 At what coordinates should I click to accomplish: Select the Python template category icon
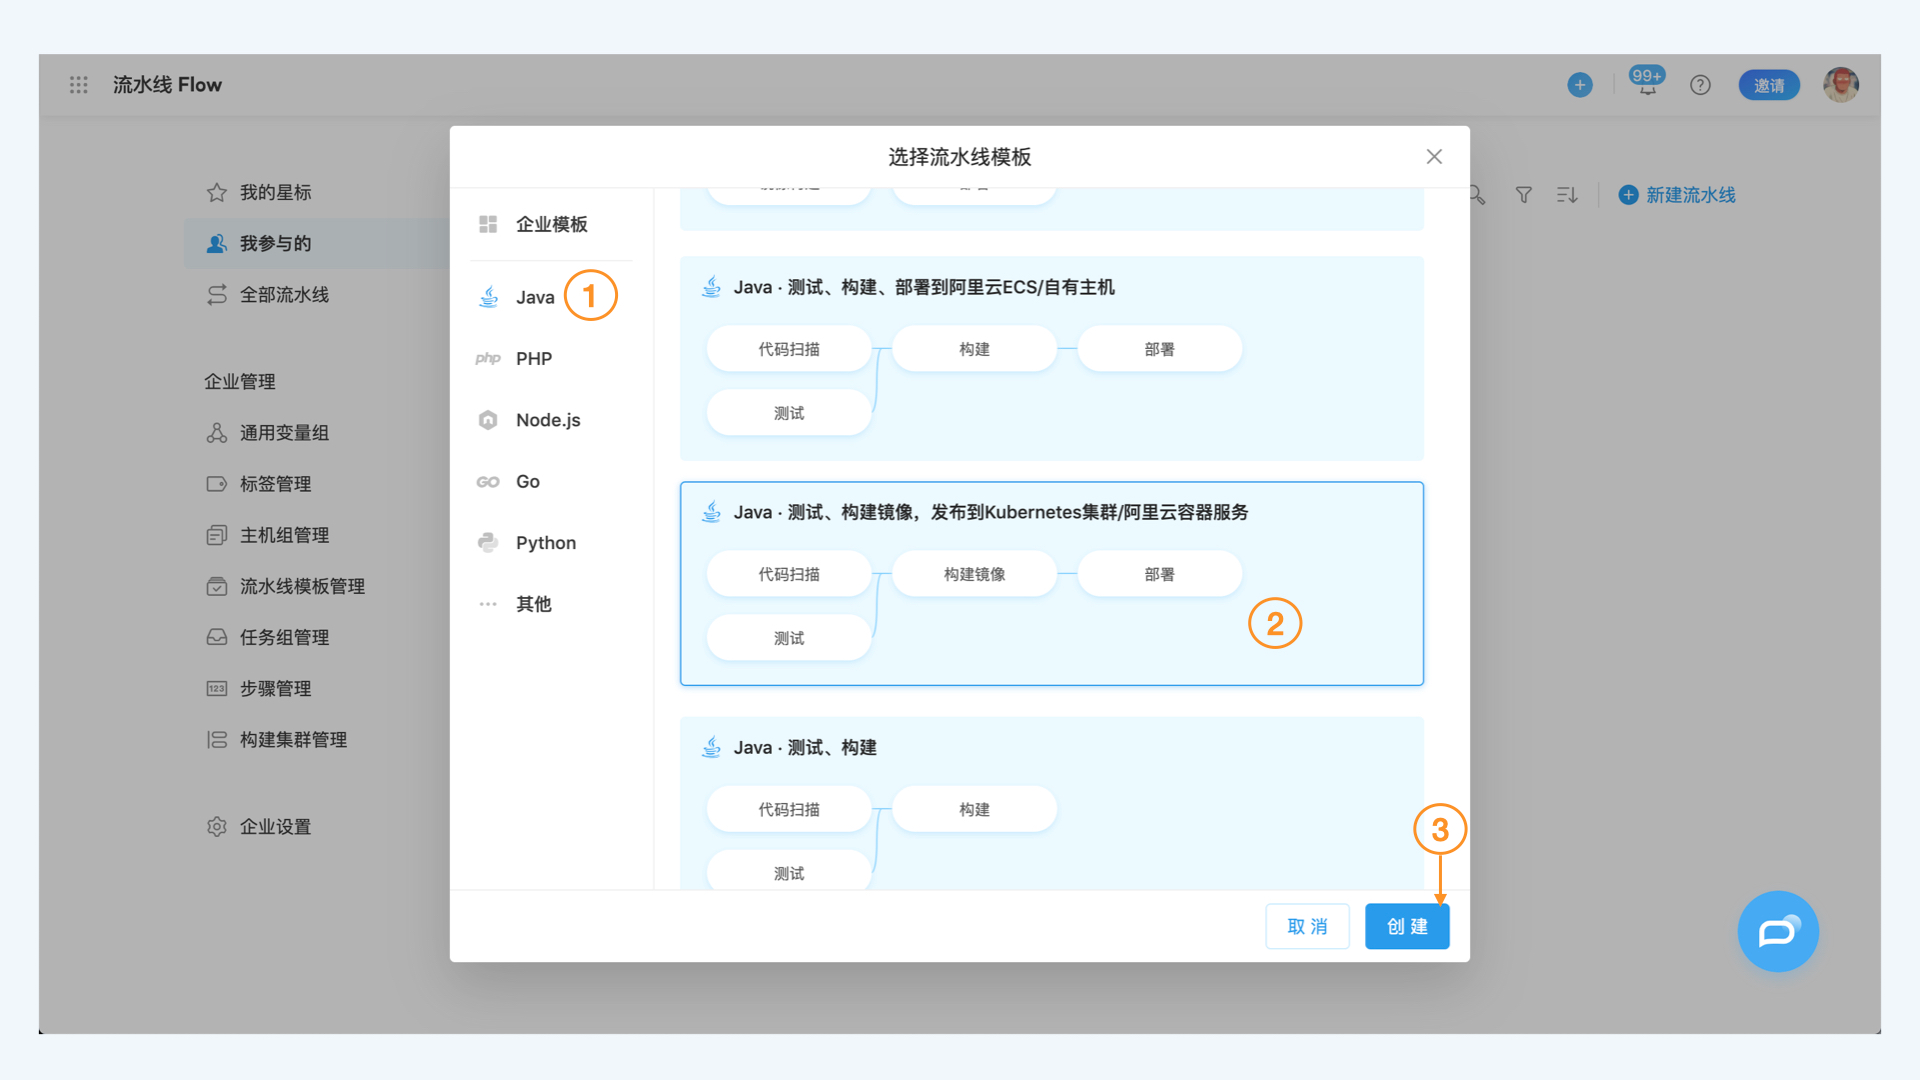488,542
